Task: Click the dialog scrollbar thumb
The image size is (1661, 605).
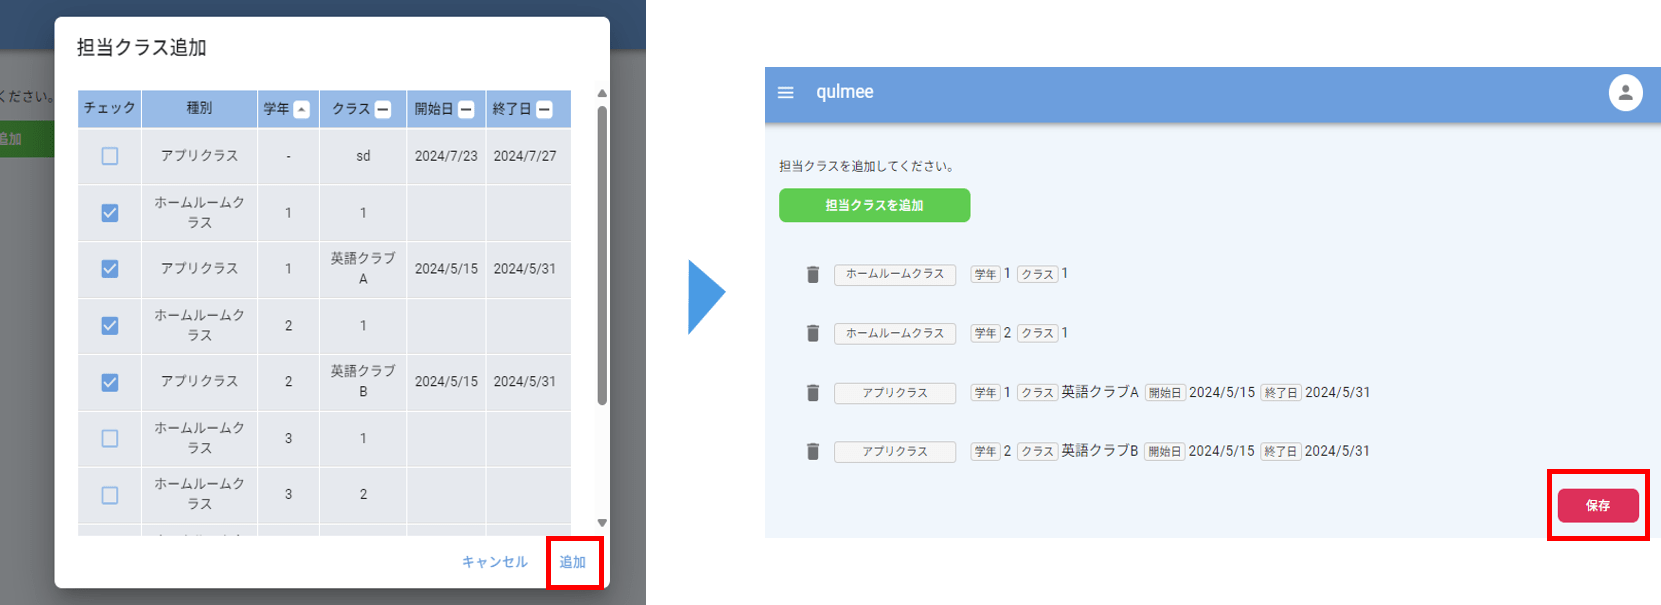Action: click(x=602, y=255)
